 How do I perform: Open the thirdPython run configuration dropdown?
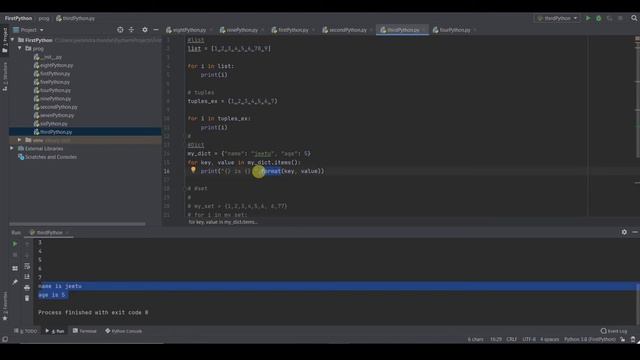(x=557, y=18)
